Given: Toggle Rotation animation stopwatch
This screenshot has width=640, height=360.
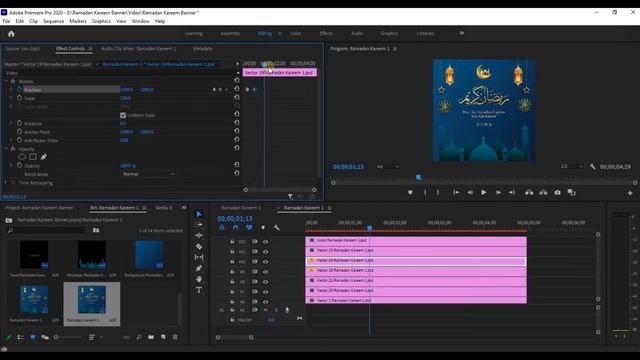Looking at the screenshot, I should tap(20, 123).
